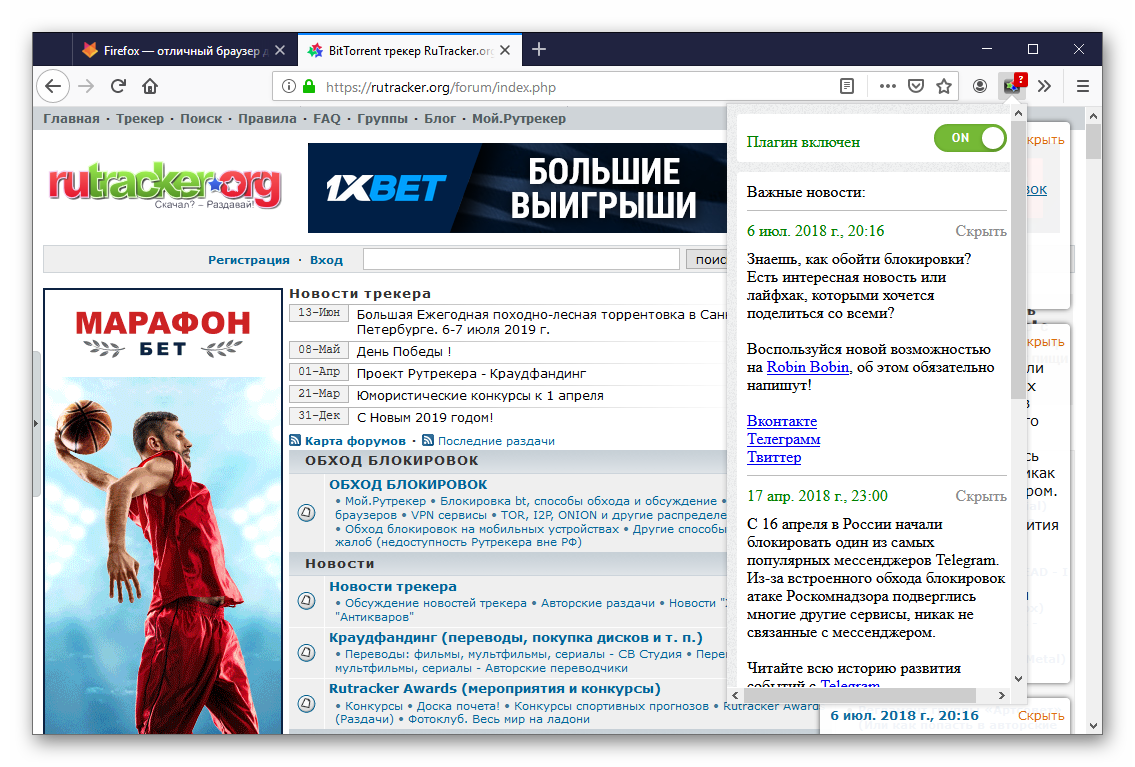Viewport: 1135px width, 767px height.
Task: Expand the toolbar overflow chevron
Action: click(1044, 87)
